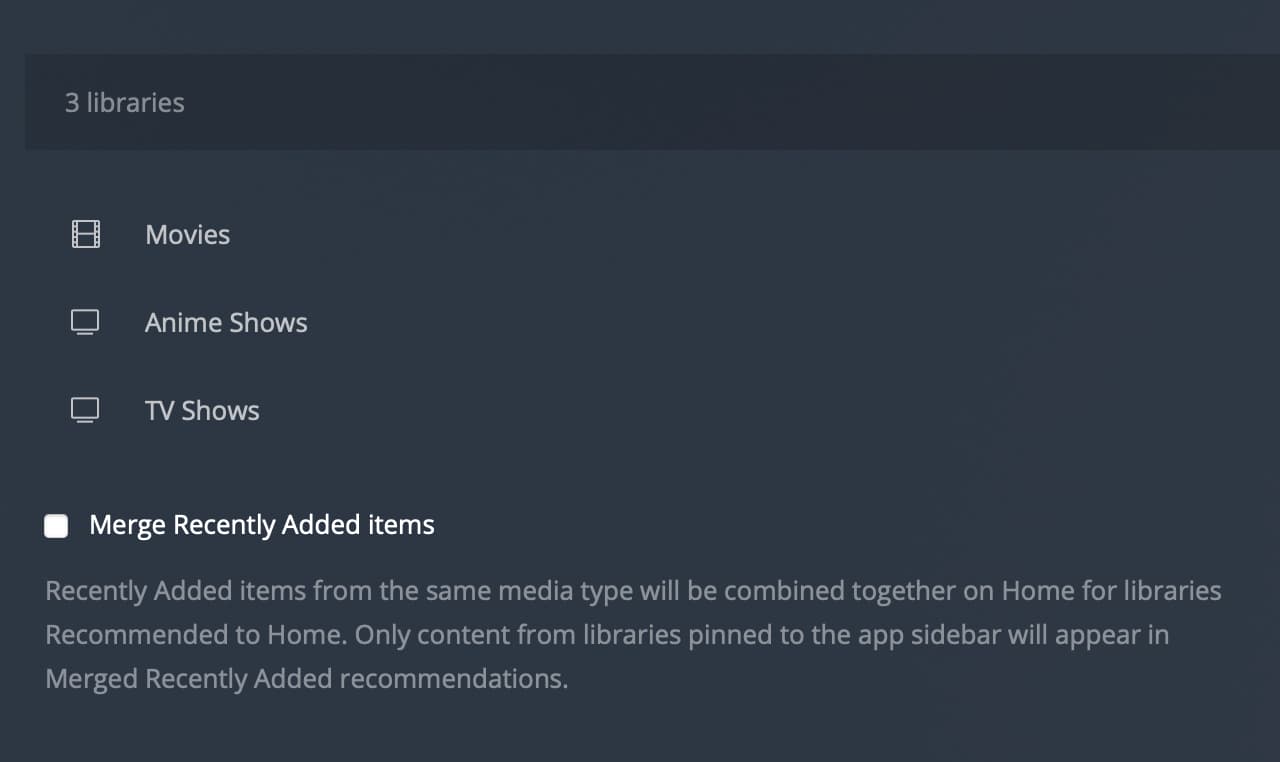The height and width of the screenshot is (762, 1280).
Task: Choose the TV Shows library name
Action: (x=202, y=411)
